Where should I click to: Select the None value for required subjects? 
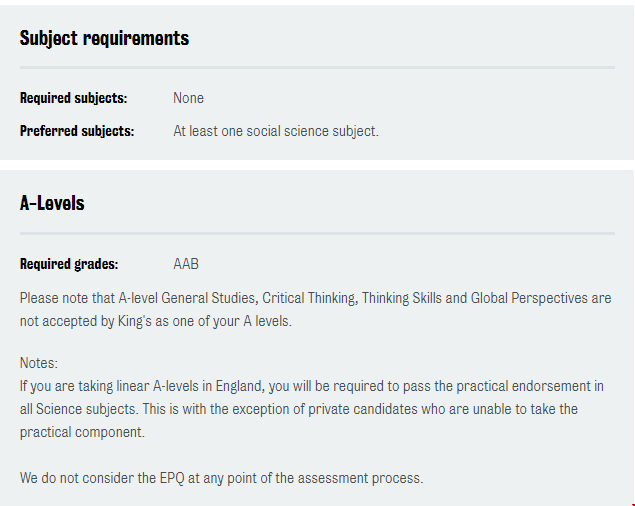pyautogui.click(x=188, y=98)
